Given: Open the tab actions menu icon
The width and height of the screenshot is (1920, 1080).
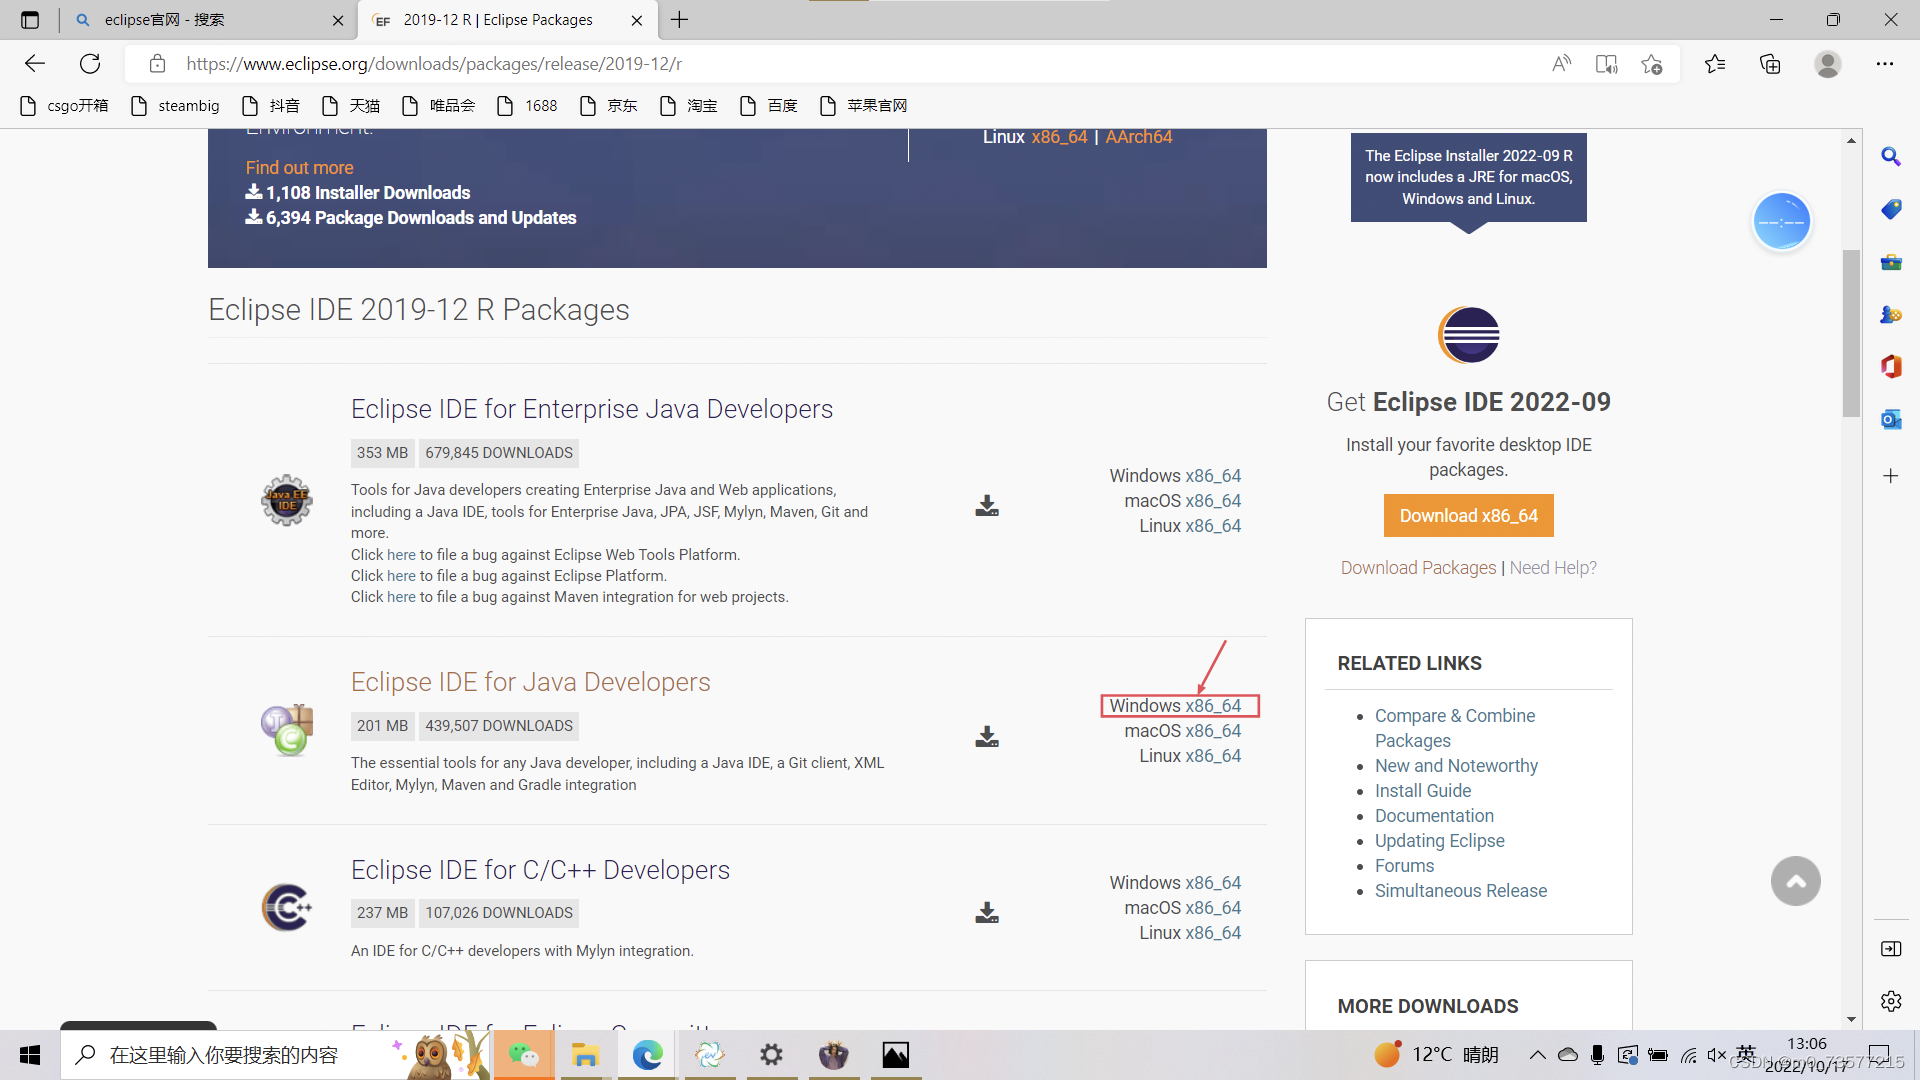Looking at the screenshot, I should pos(30,20).
